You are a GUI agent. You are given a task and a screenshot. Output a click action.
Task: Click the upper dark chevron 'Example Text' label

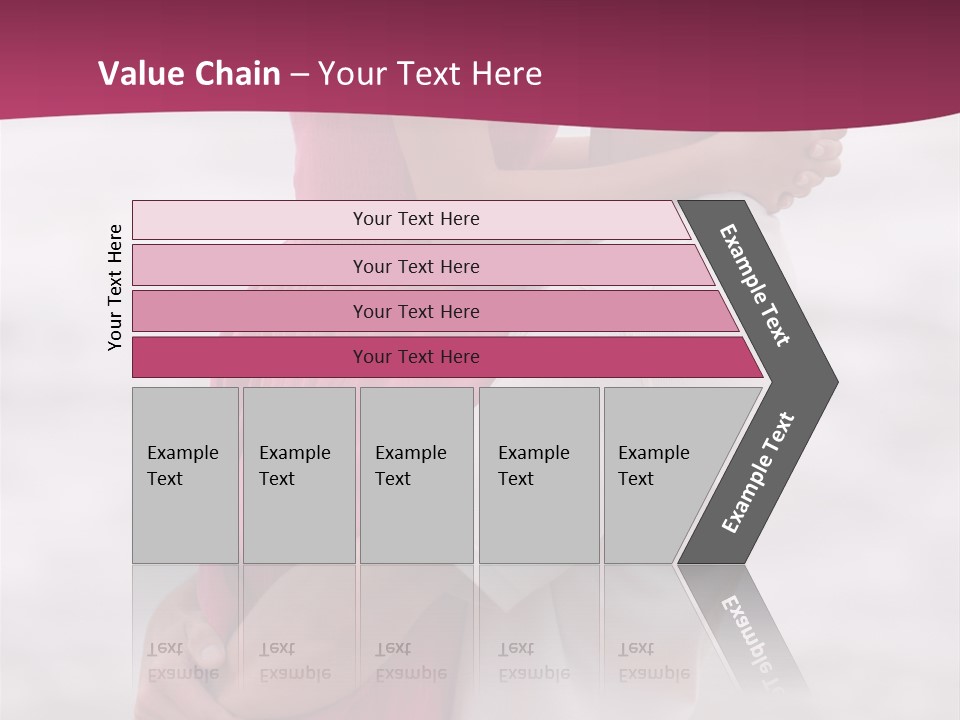point(755,285)
